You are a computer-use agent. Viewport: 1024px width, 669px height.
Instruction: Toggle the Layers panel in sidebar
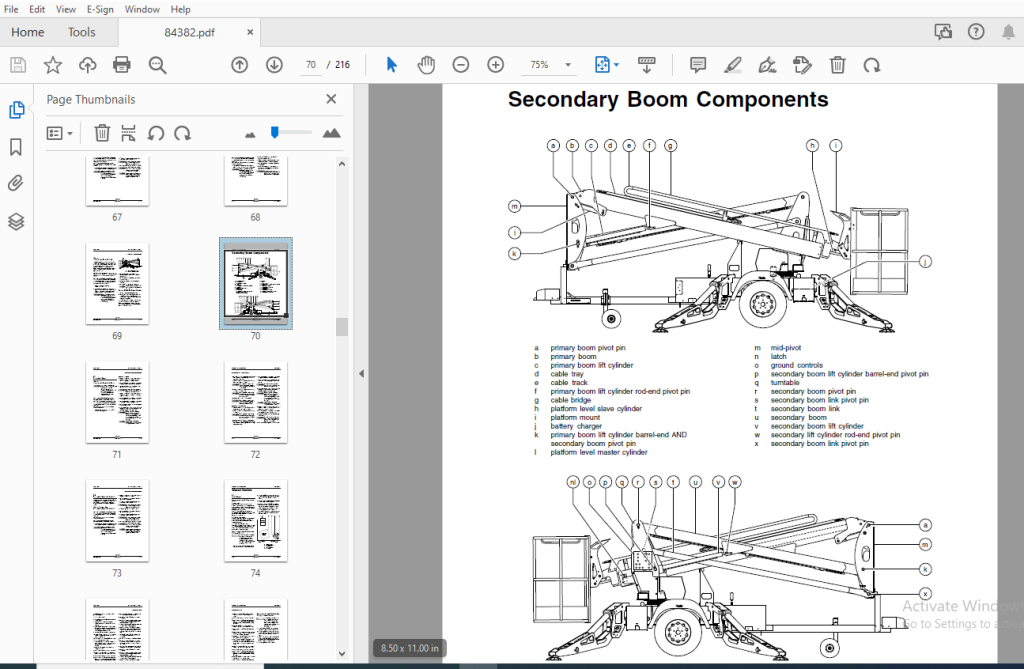pos(16,221)
